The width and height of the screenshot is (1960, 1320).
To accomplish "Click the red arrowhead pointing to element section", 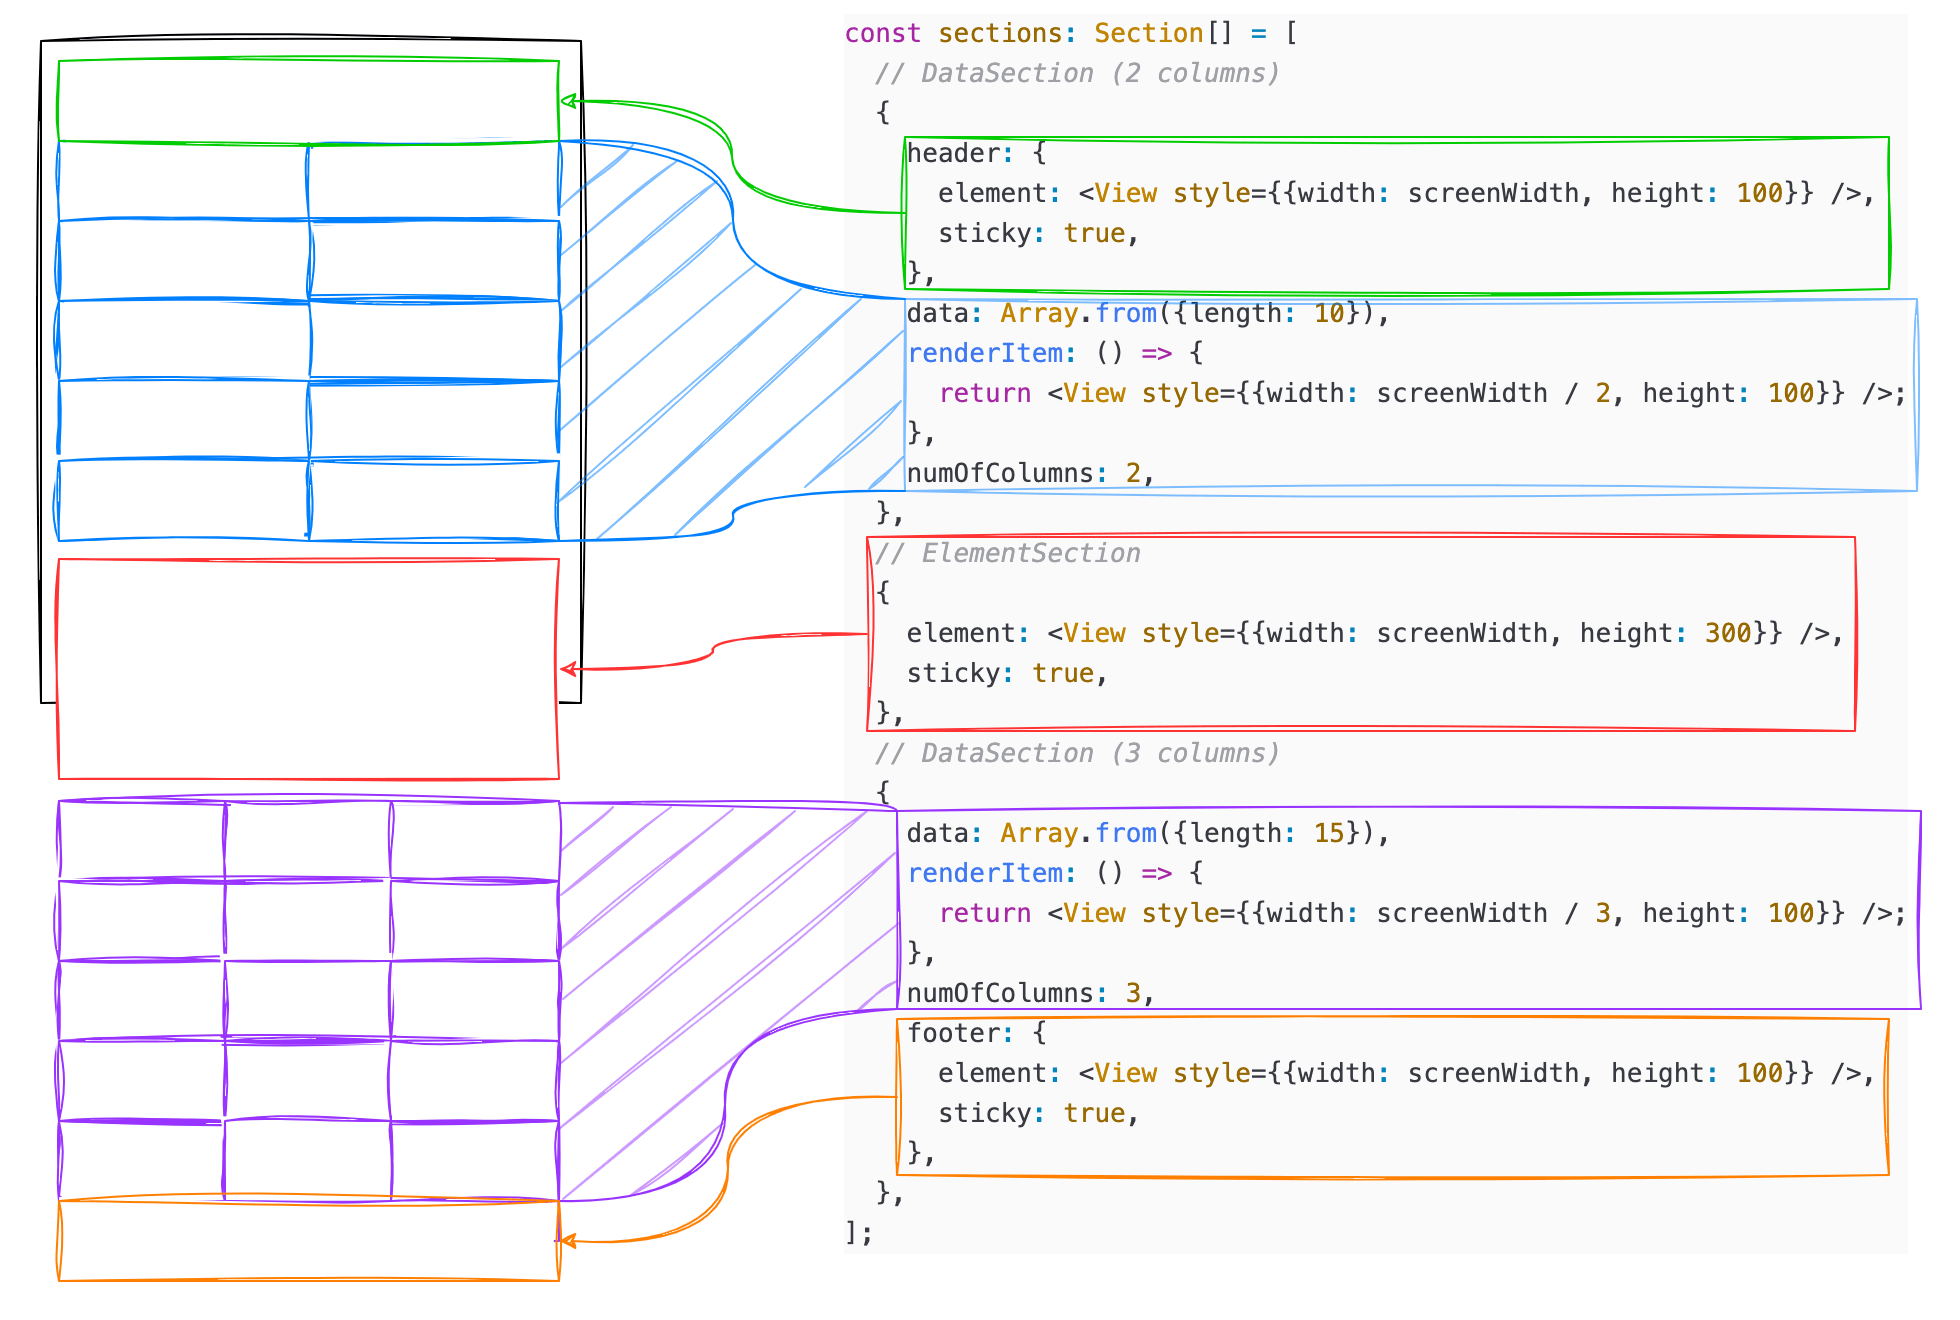I will tap(567, 669).
